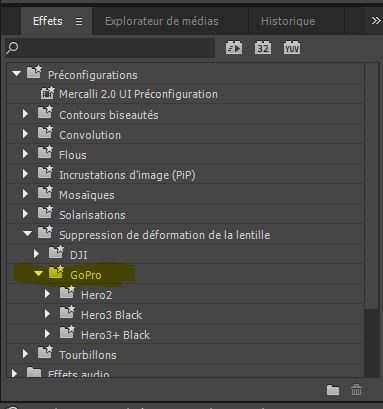Collapse the GoPro folder
The width and height of the screenshot is (383, 409).
39,274
